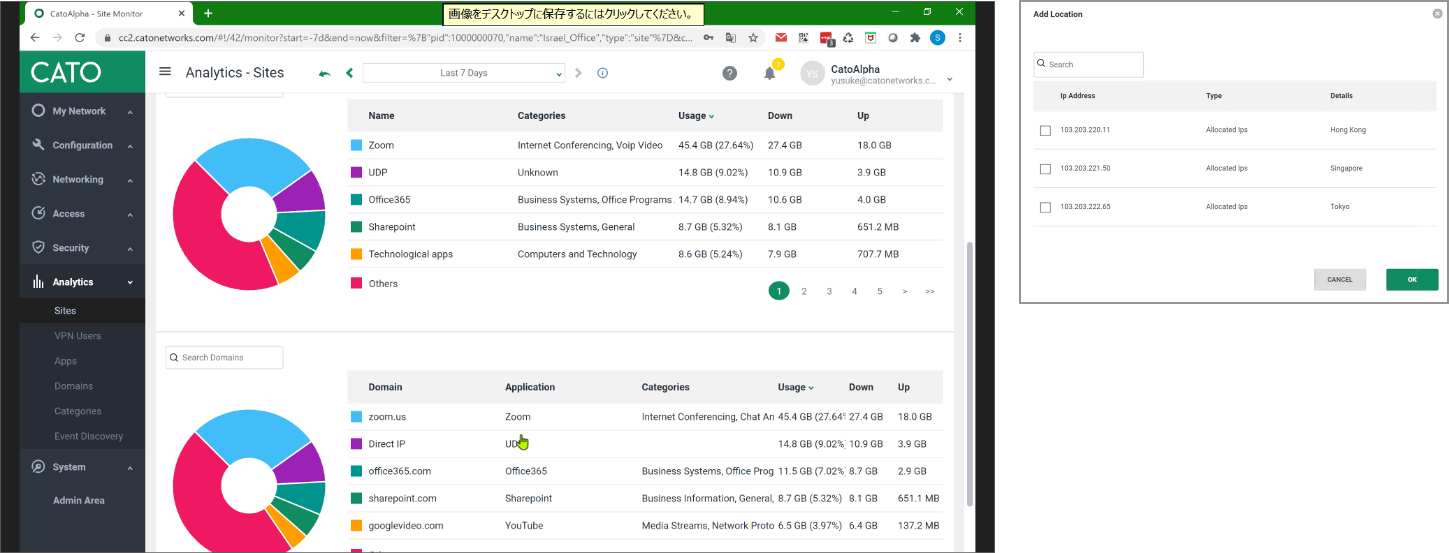The image size is (1449, 553).
Task: Click the zoom.us domain row
Action: point(645,417)
